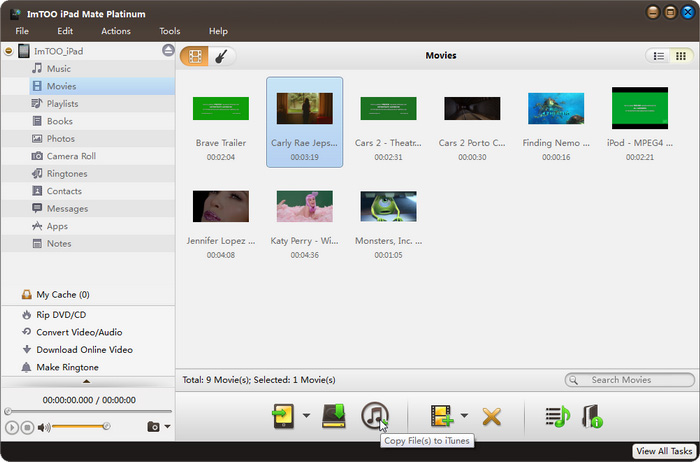
Task: Toggle the music videos guitar filter
Action: pyautogui.click(x=220, y=56)
